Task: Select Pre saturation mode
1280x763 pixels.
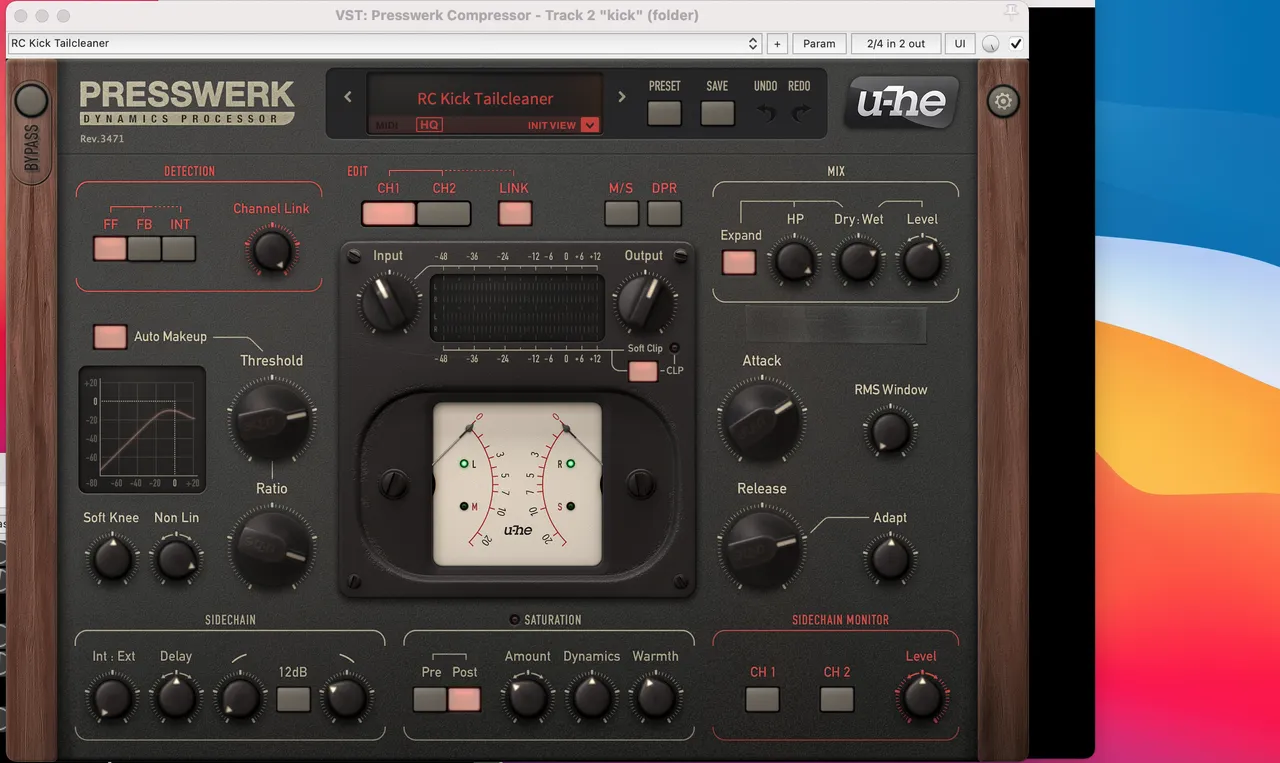Action: 430,699
